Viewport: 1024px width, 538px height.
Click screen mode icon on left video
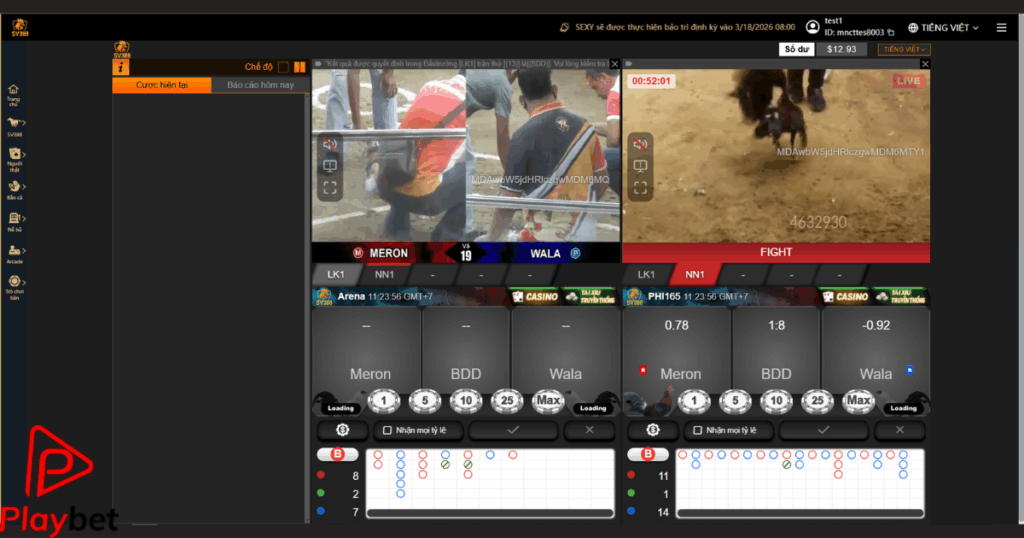[329, 166]
